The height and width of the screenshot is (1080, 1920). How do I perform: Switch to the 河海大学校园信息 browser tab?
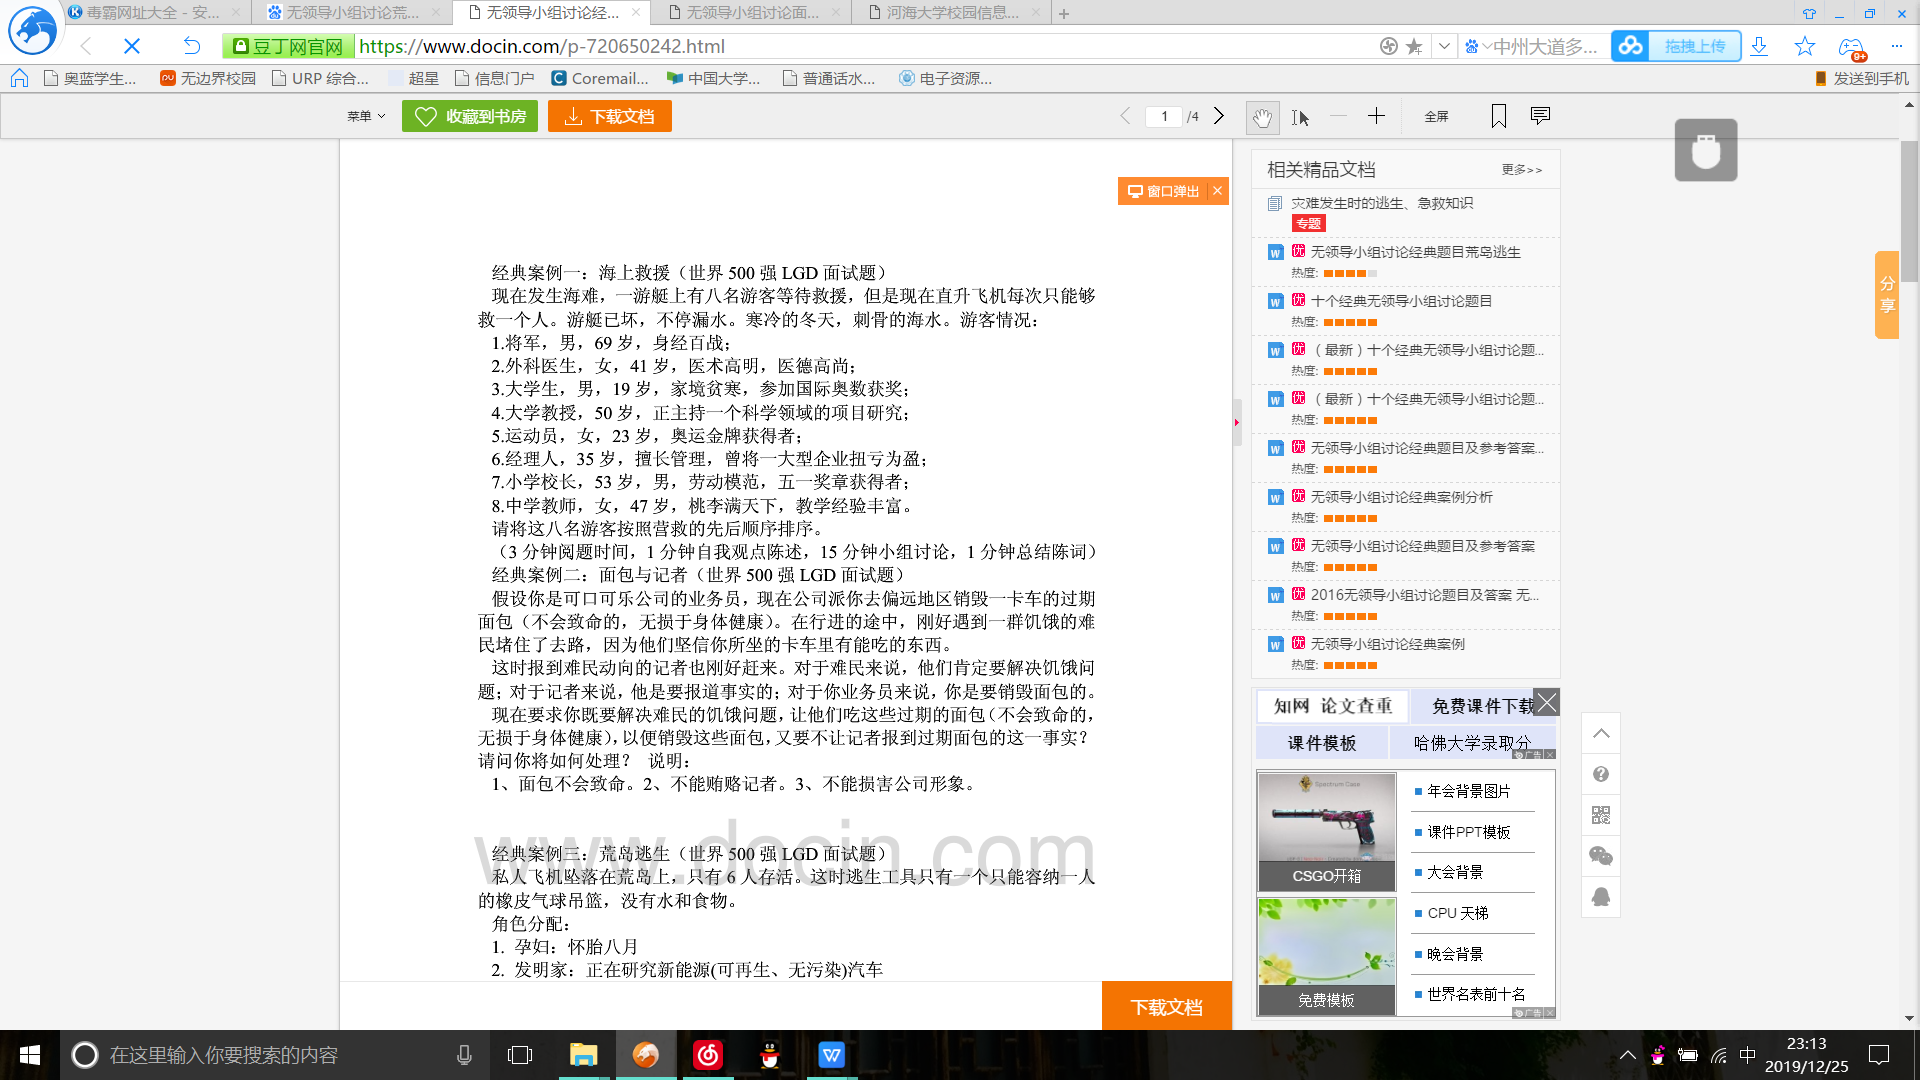tap(952, 12)
